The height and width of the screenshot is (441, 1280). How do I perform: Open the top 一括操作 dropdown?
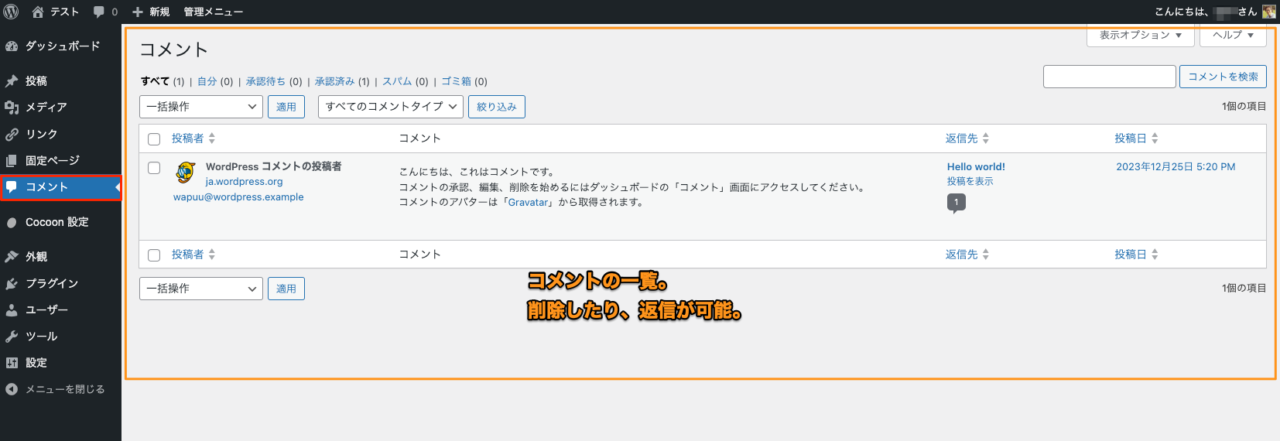click(x=201, y=106)
